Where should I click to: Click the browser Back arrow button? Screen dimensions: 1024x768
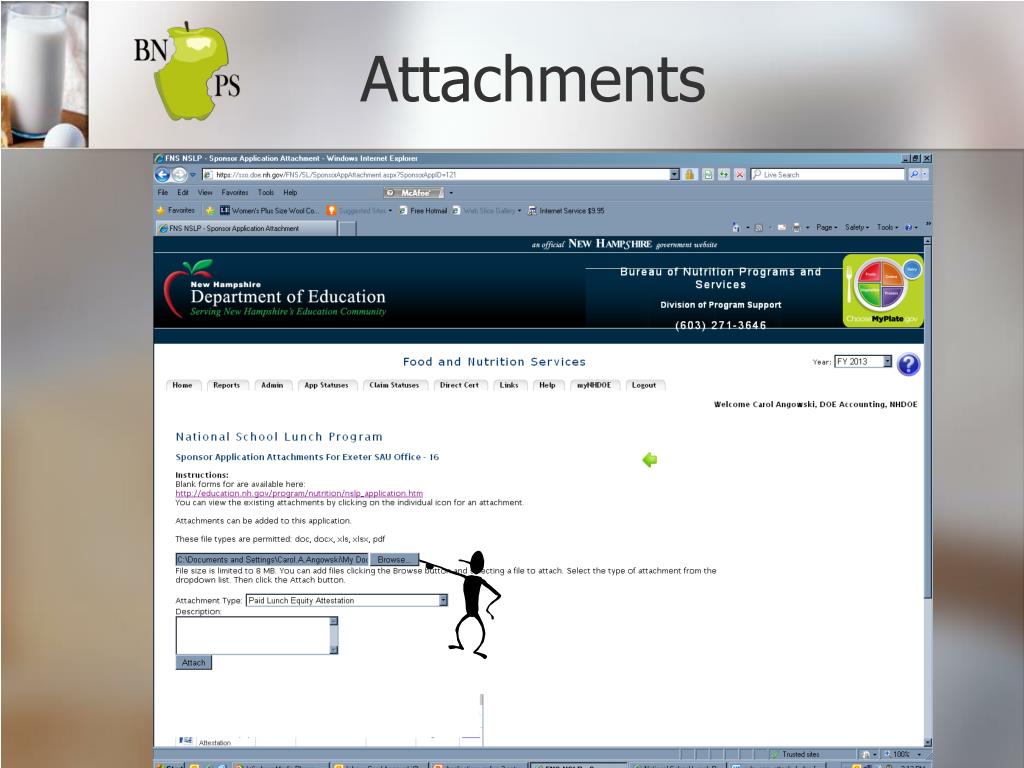(163, 174)
